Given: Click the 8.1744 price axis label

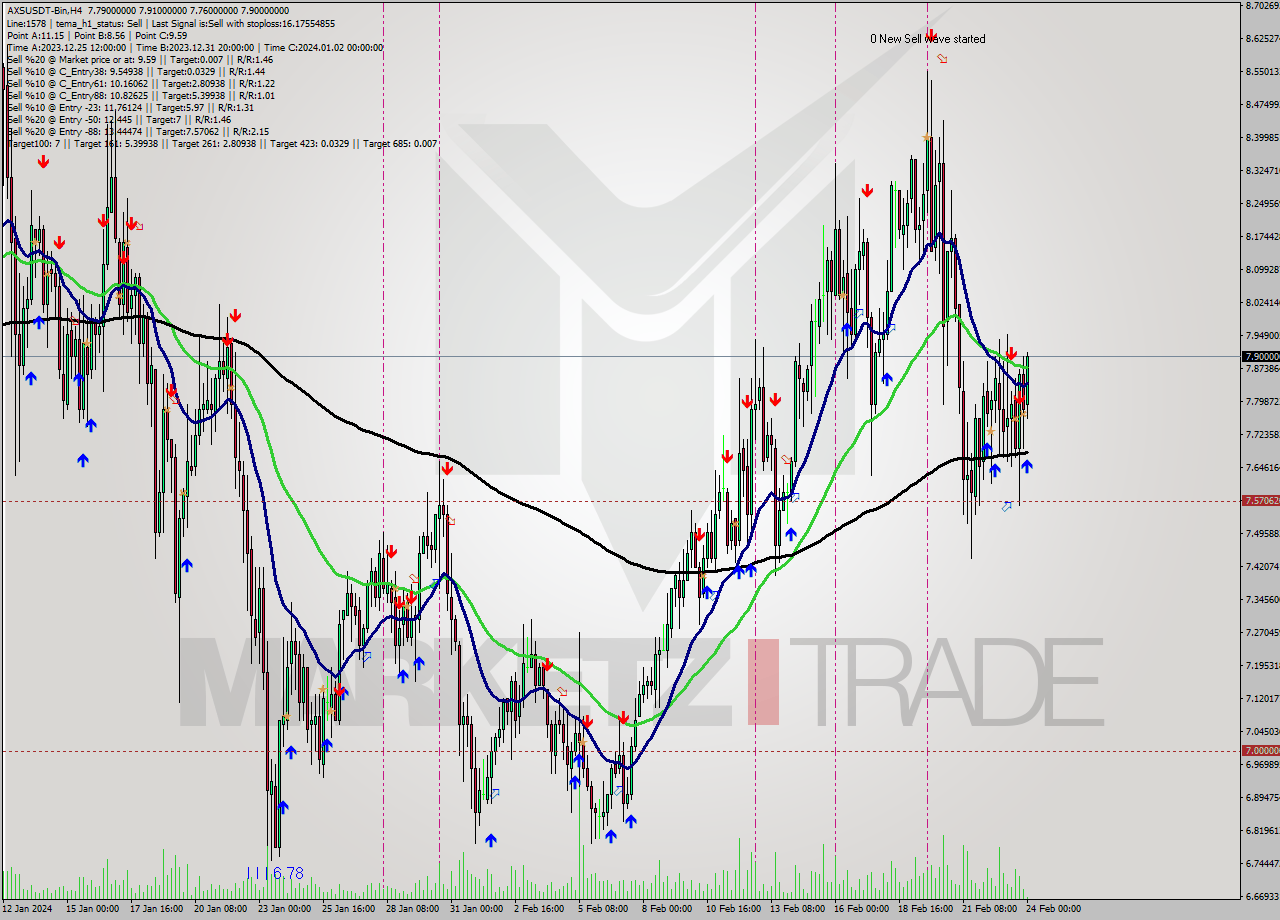Looking at the screenshot, I should point(1263,237).
